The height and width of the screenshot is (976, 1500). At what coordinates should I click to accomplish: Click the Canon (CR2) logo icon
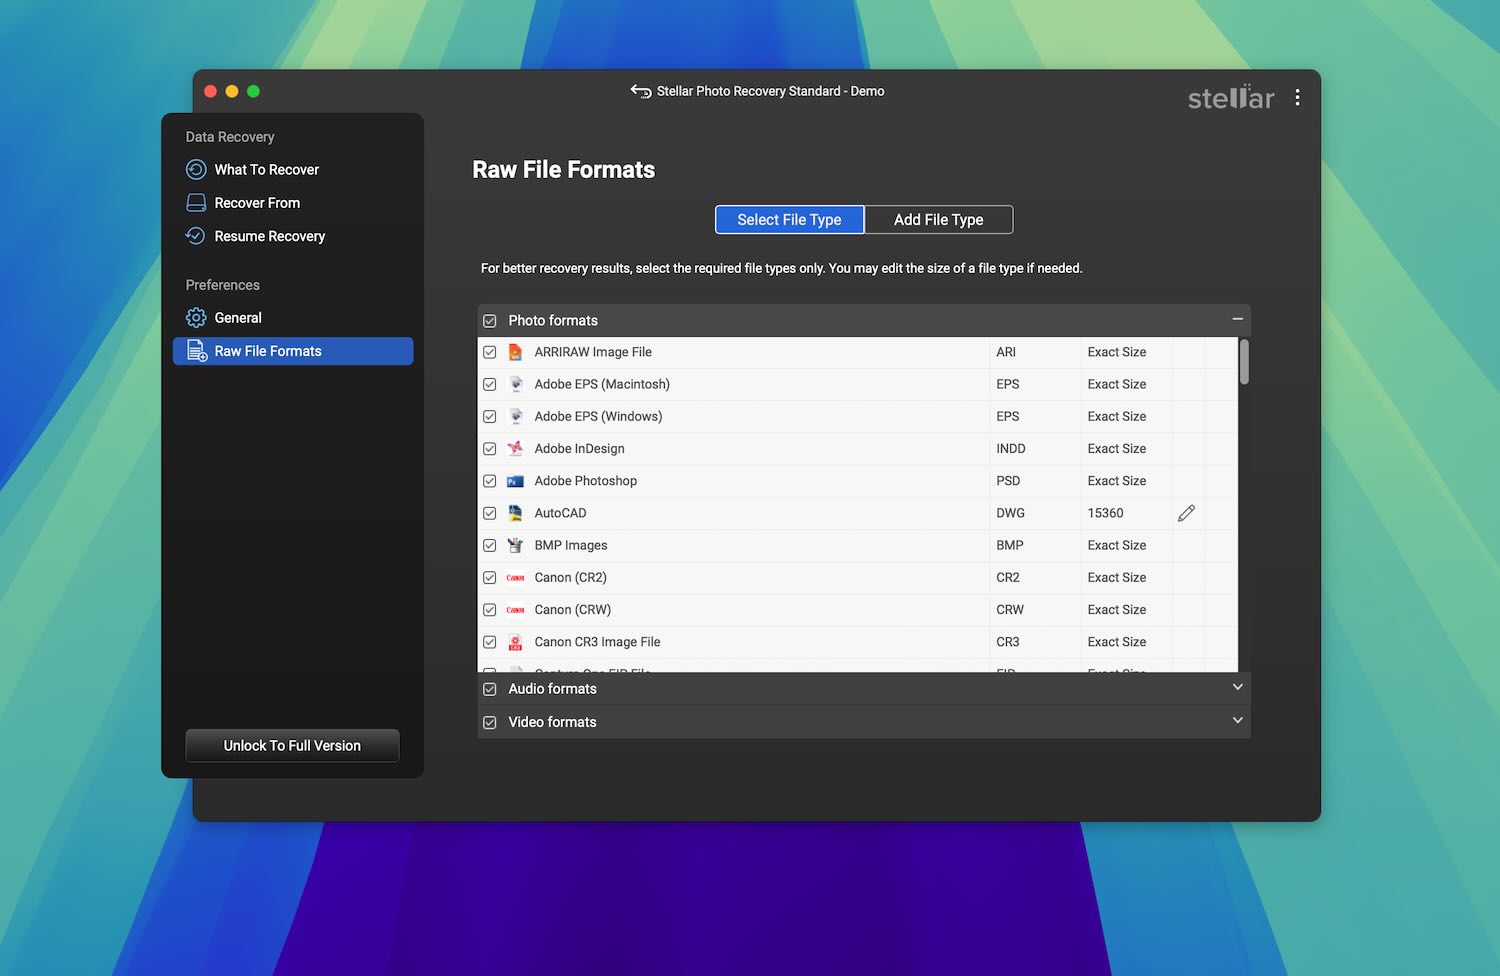(515, 578)
